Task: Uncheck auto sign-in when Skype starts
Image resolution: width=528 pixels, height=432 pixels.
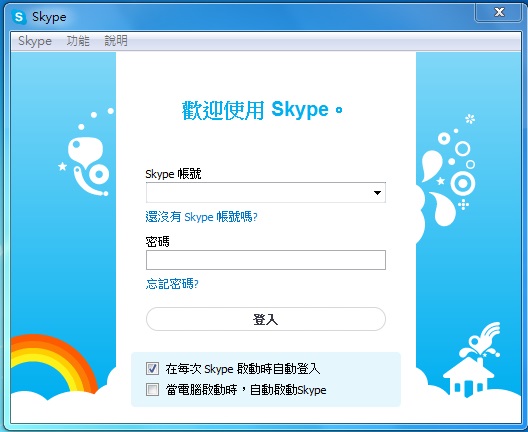Action: [x=153, y=369]
